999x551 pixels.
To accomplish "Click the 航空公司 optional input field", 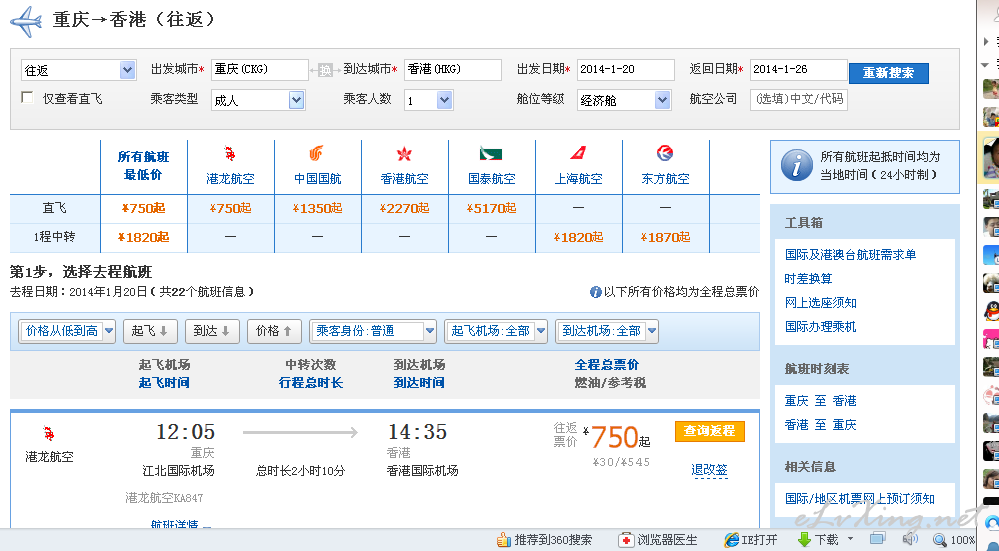I will pyautogui.click(x=798, y=99).
